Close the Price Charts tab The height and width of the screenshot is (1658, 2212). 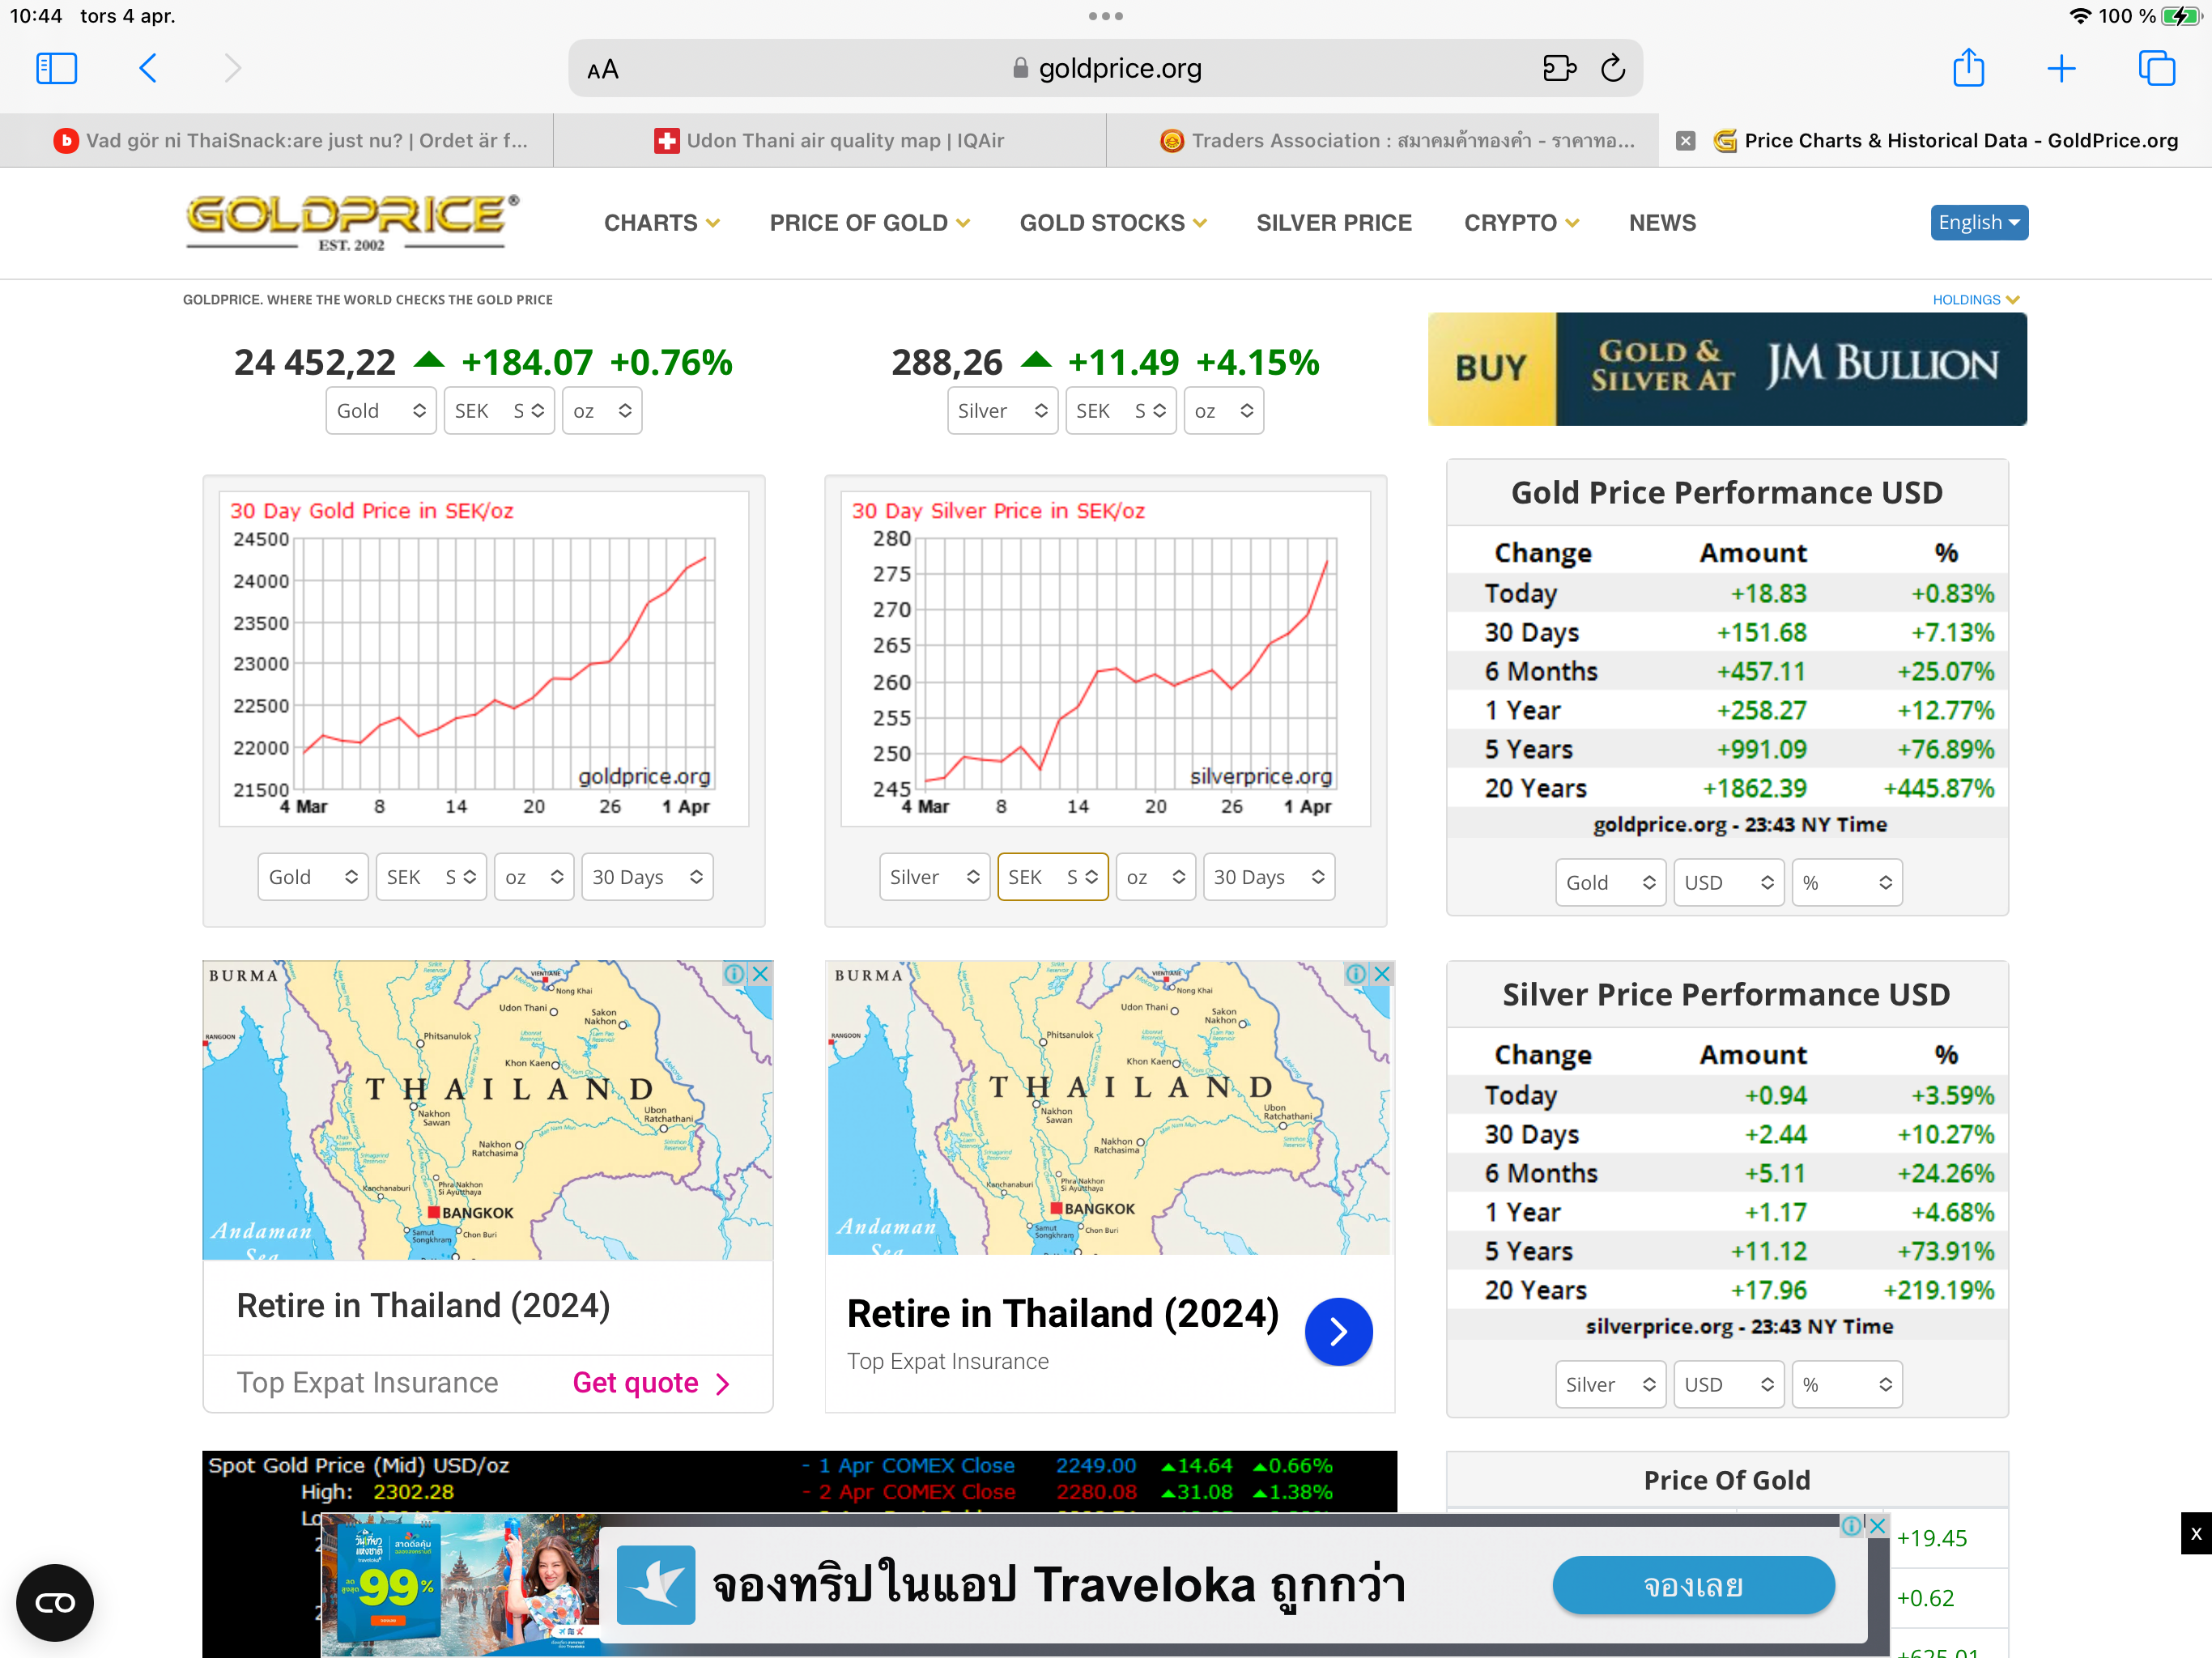click(x=1686, y=140)
